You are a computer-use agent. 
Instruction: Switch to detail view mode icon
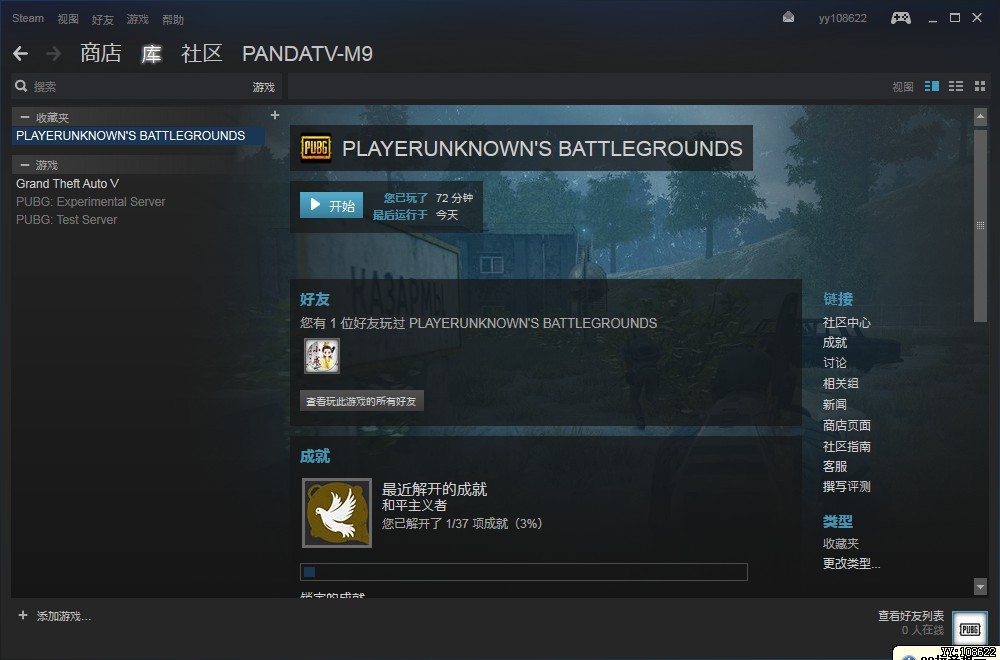click(x=932, y=86)
